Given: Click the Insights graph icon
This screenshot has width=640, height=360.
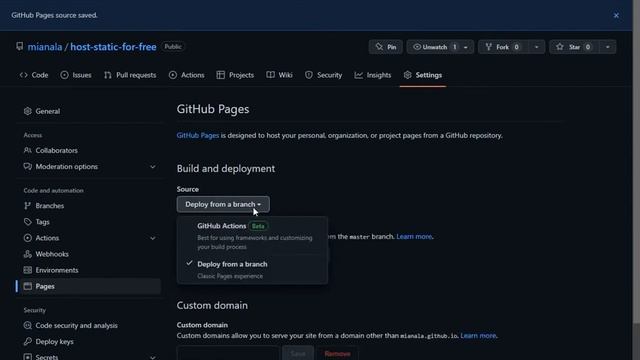Looking at the screenshot, I should click(x=358, y=75).
